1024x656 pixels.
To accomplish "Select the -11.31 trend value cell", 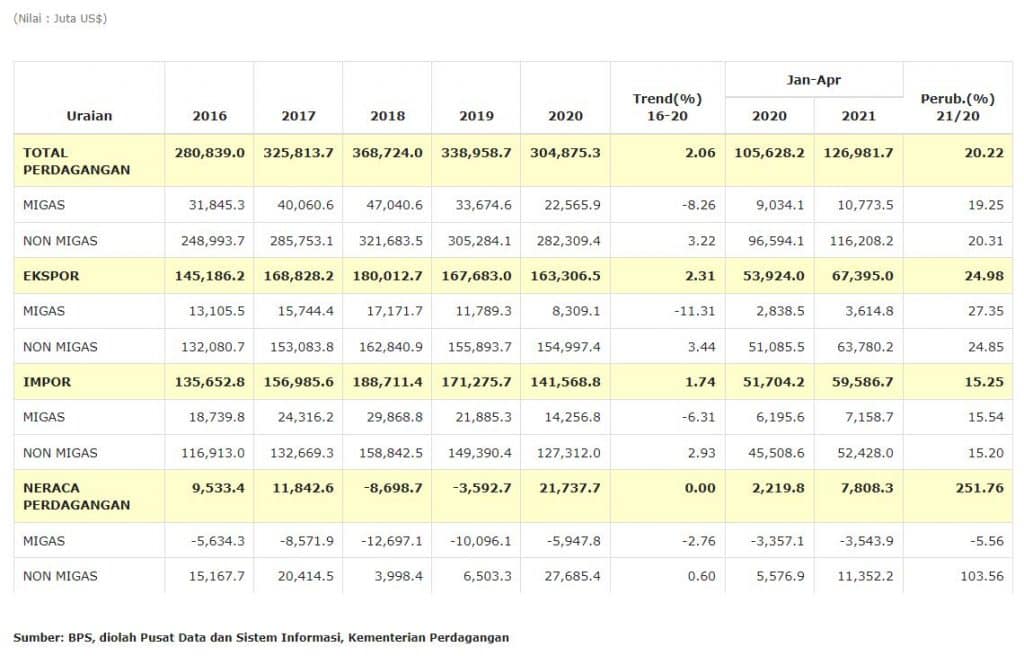I will coord(694,311).
